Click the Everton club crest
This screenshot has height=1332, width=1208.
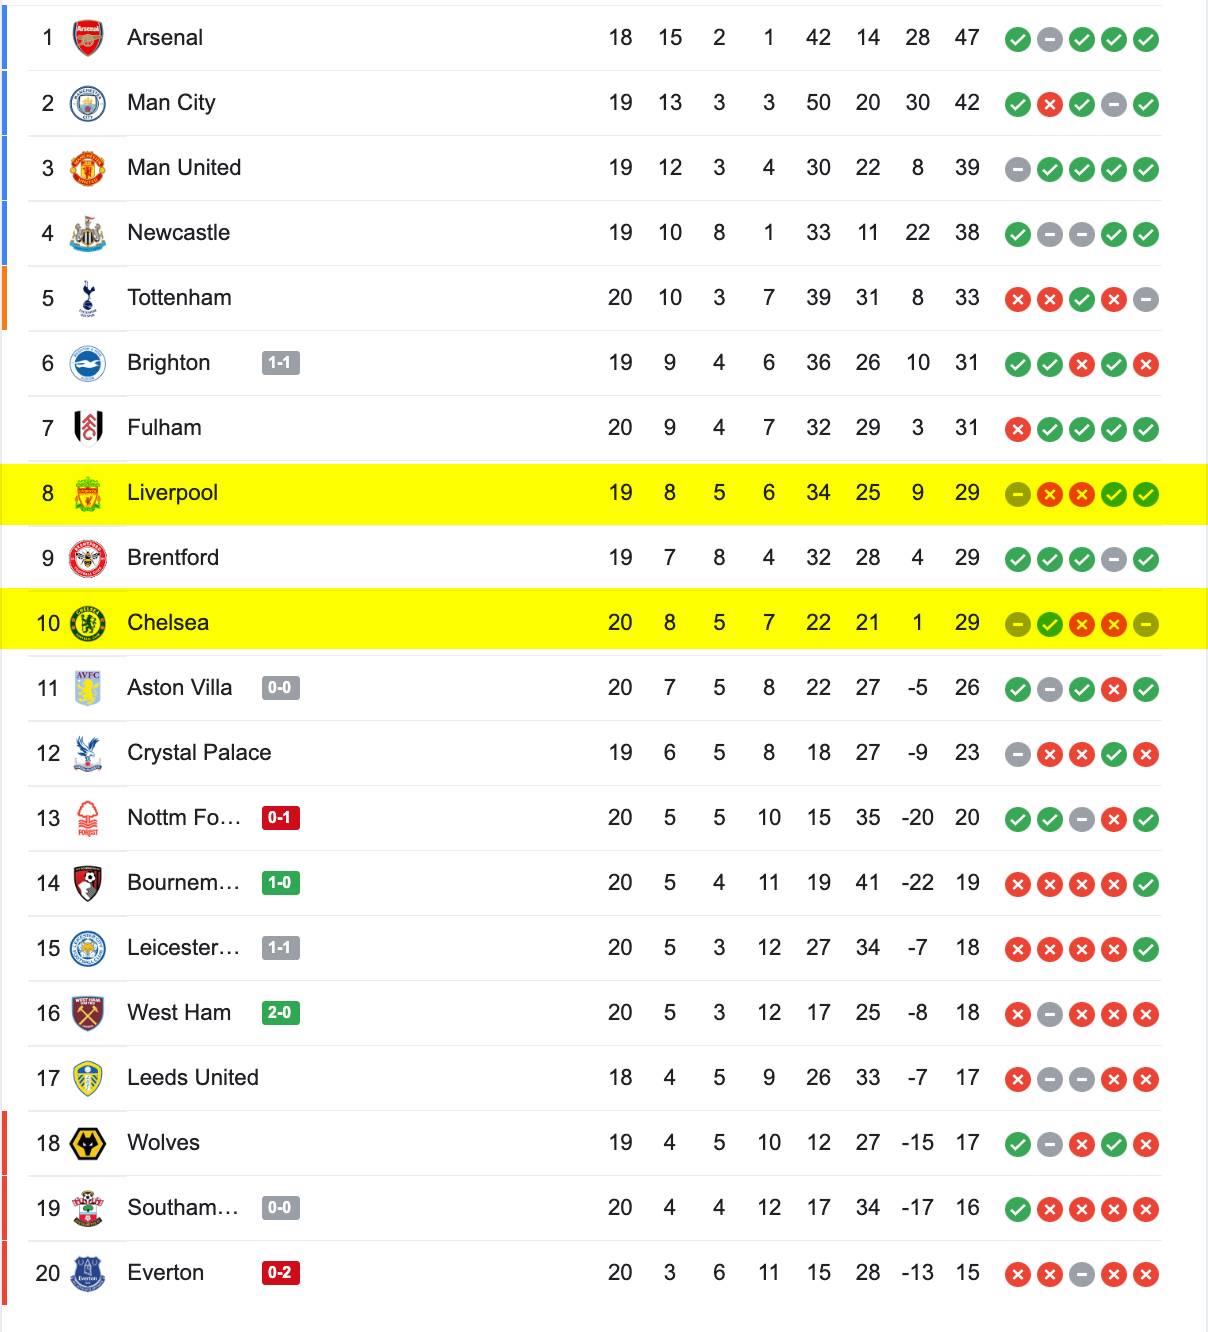point(88,1273)
